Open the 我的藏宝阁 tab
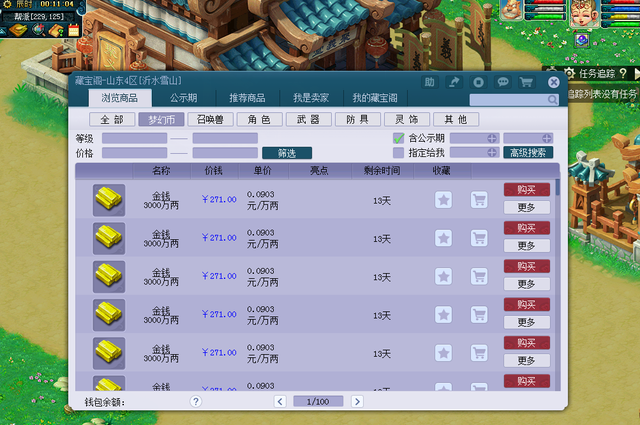Image resolution: width=640 pixels, height=425 pixels. 375,98
